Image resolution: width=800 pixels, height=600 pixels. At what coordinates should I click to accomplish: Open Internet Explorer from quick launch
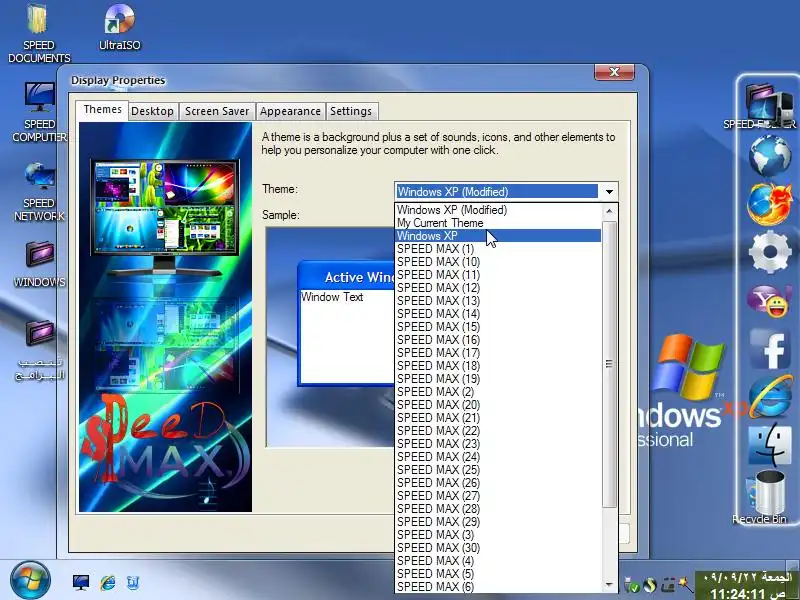pos(108,582)
